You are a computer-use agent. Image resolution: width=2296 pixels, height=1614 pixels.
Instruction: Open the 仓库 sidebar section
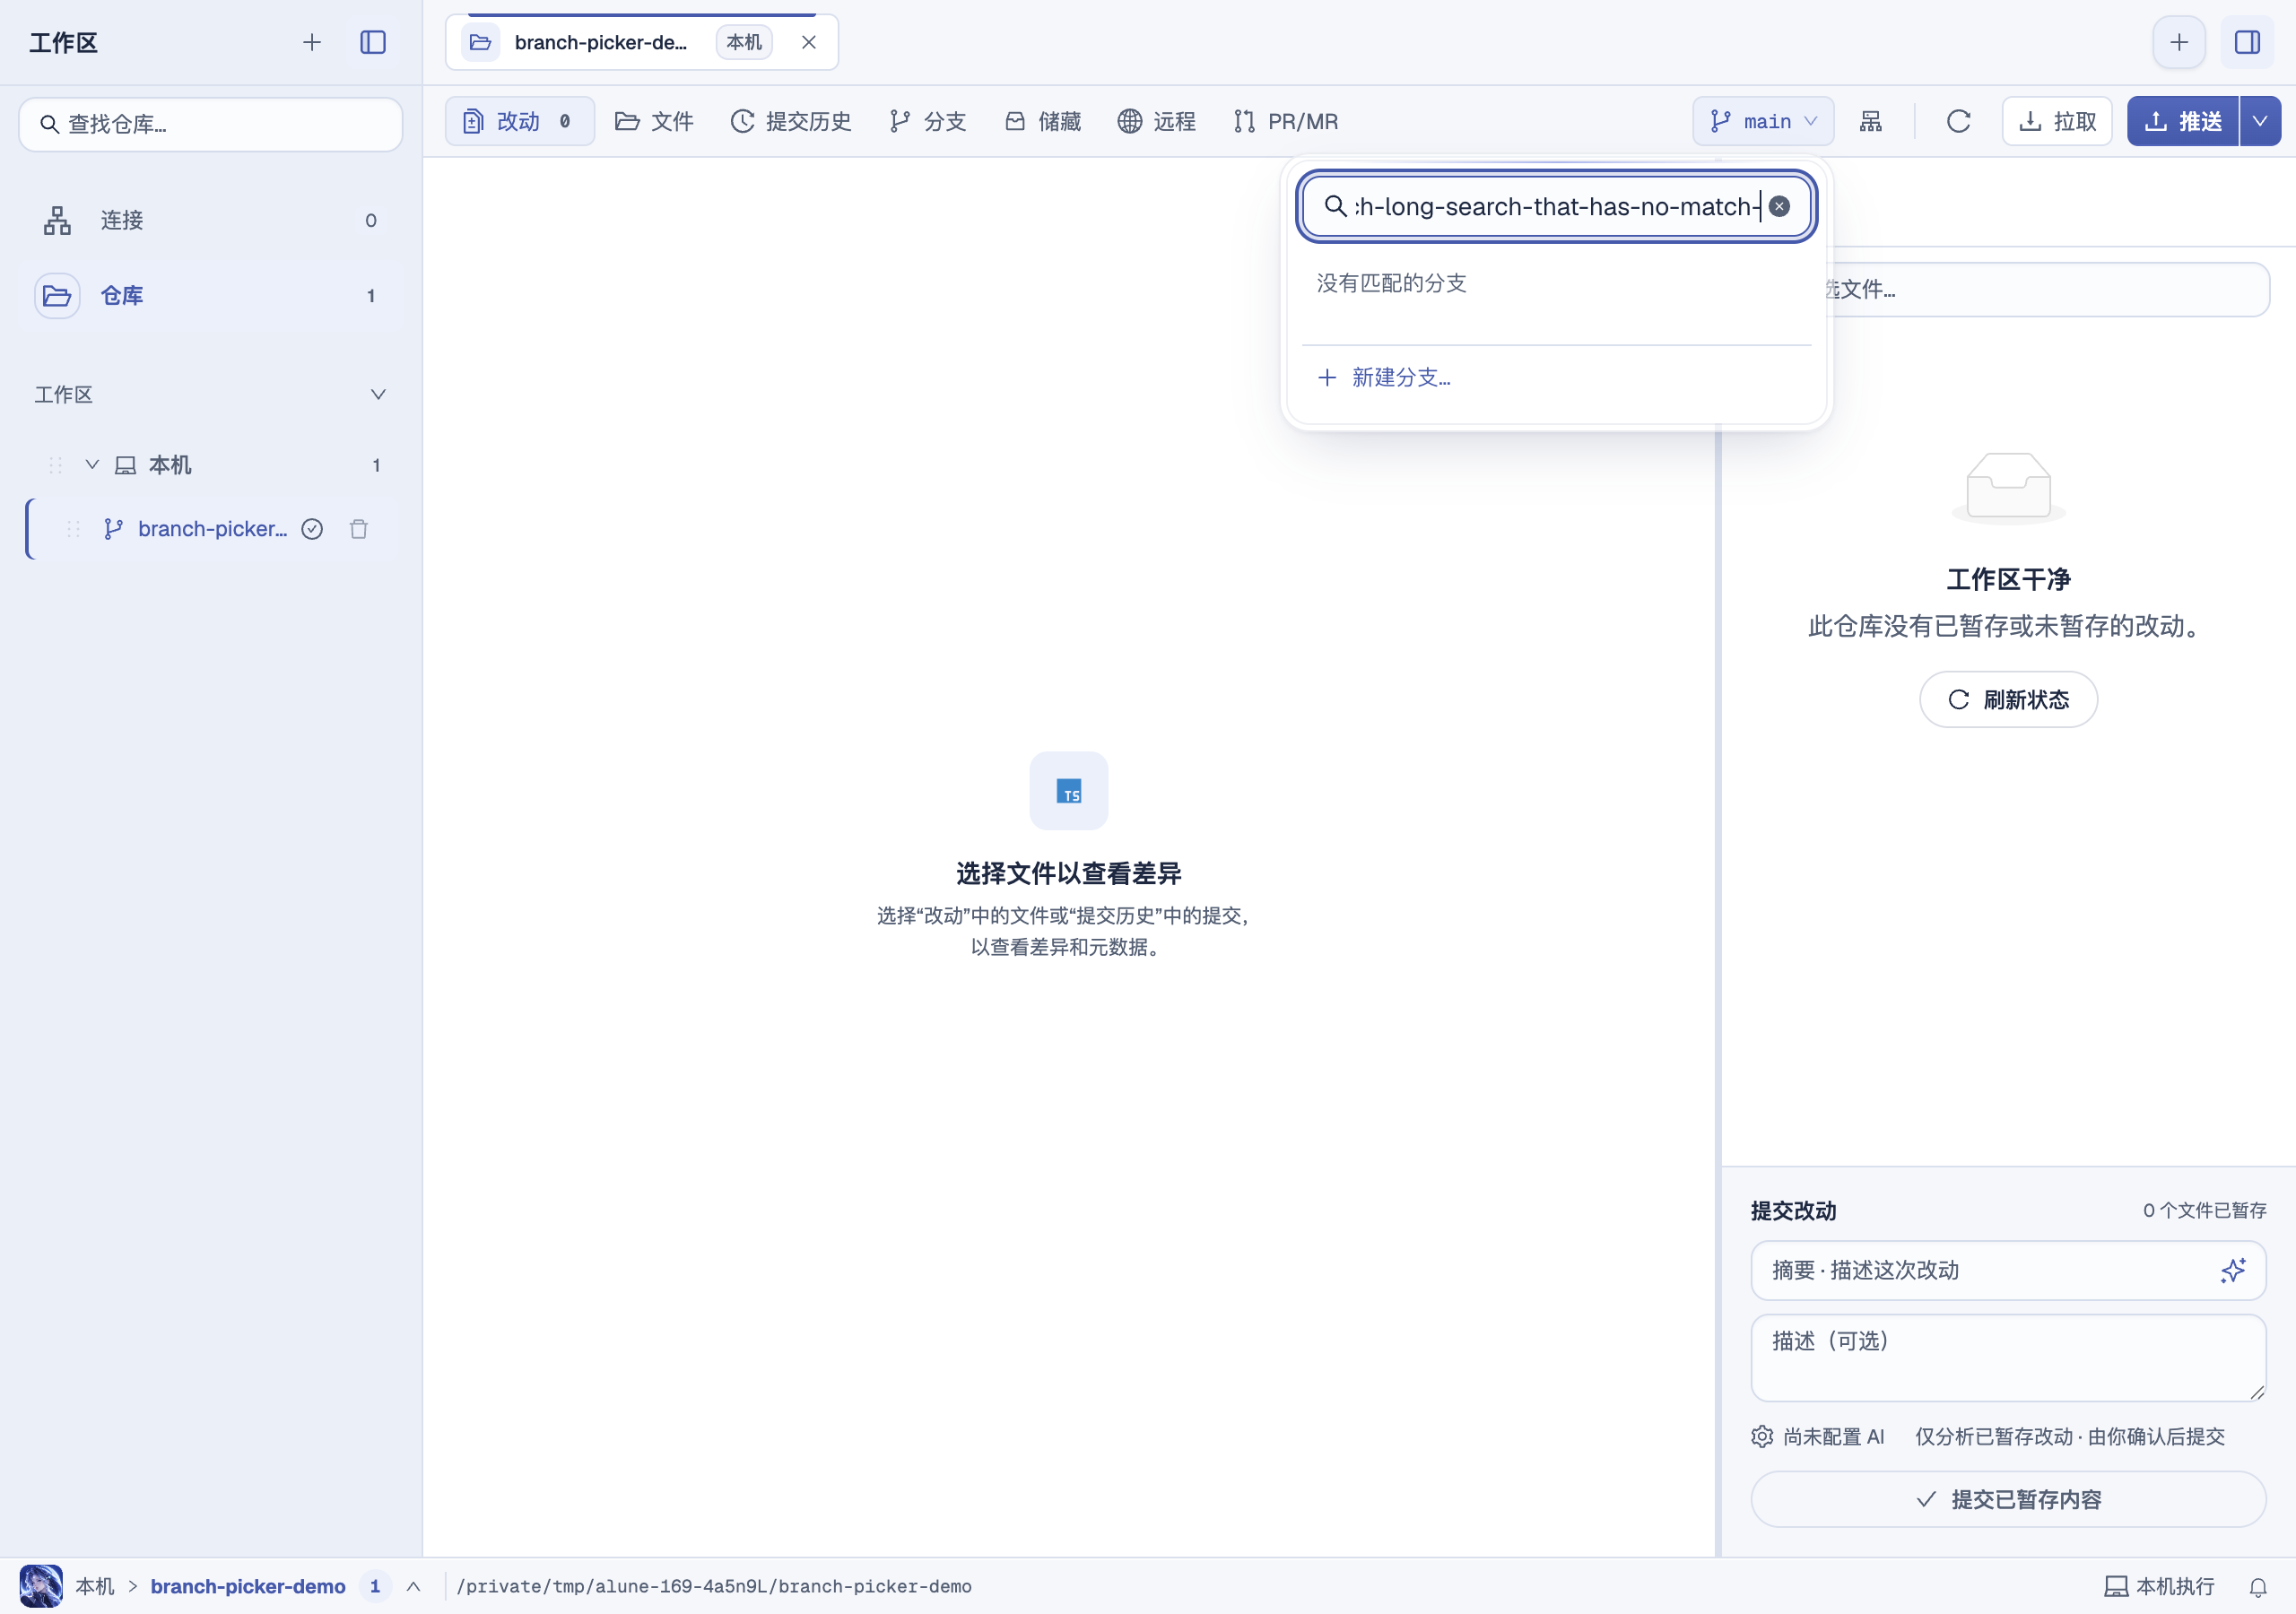coord(211,296)
